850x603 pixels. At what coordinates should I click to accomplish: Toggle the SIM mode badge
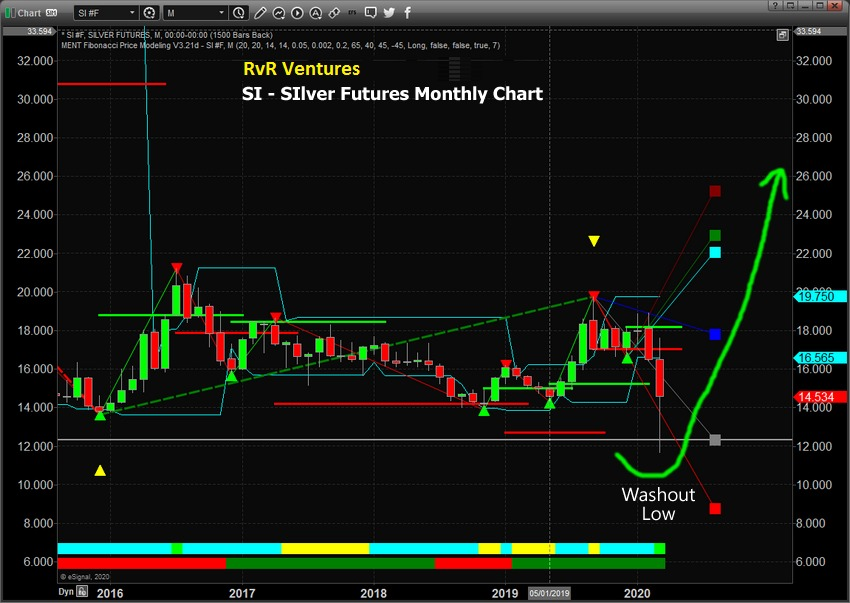[x=52, y=13]
